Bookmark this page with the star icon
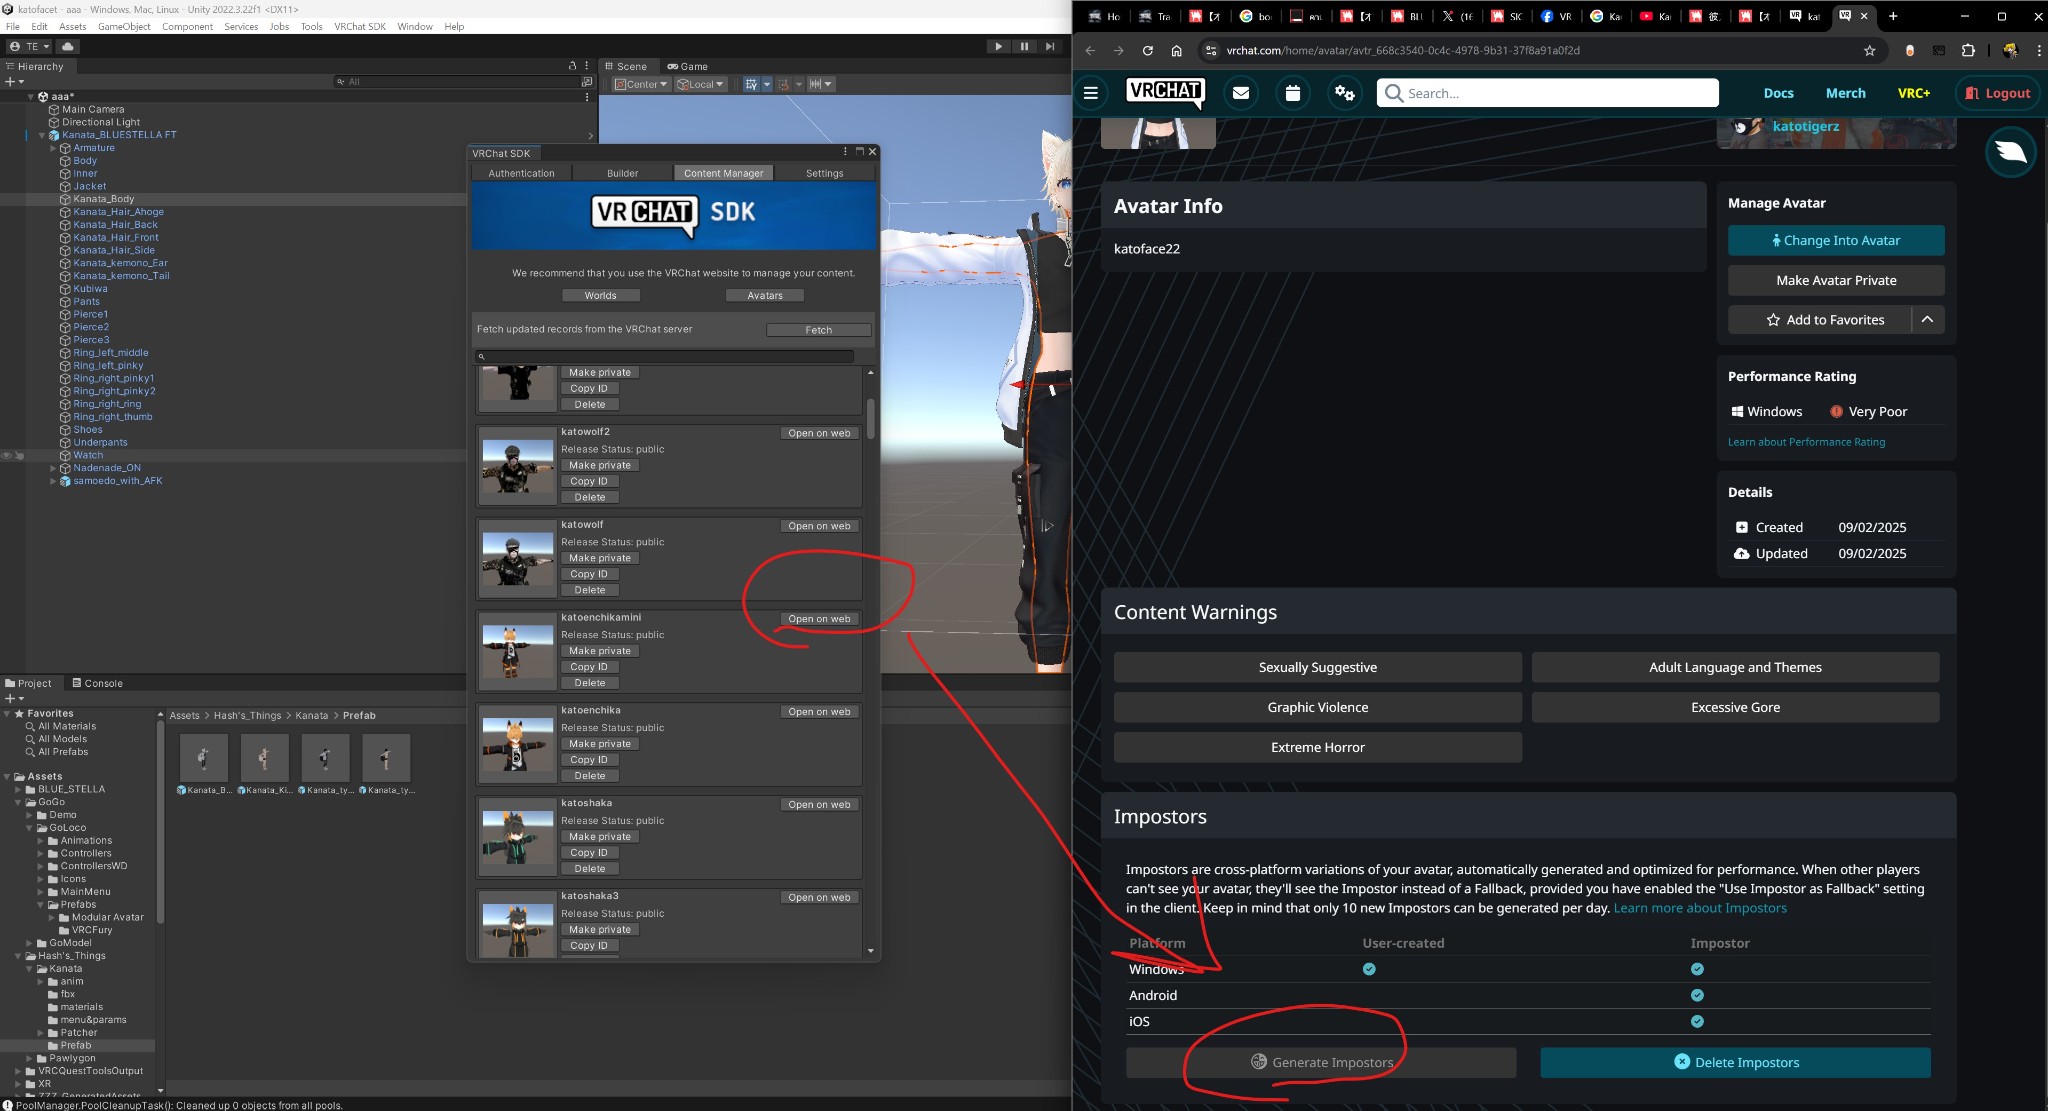Image resolution: width=2048 pixels, height=1111 pixels. click(x=1869, y=50)
